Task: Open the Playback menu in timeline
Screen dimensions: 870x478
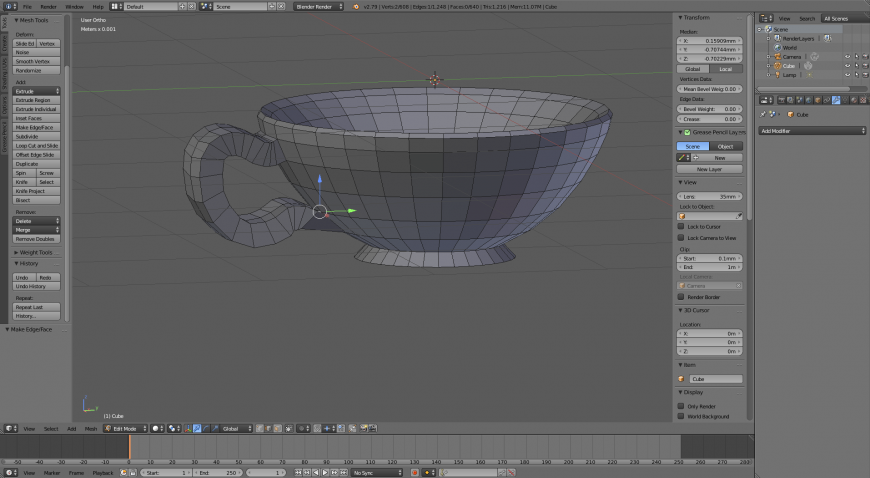Action: pyautogui.click(x=103, y=473)
